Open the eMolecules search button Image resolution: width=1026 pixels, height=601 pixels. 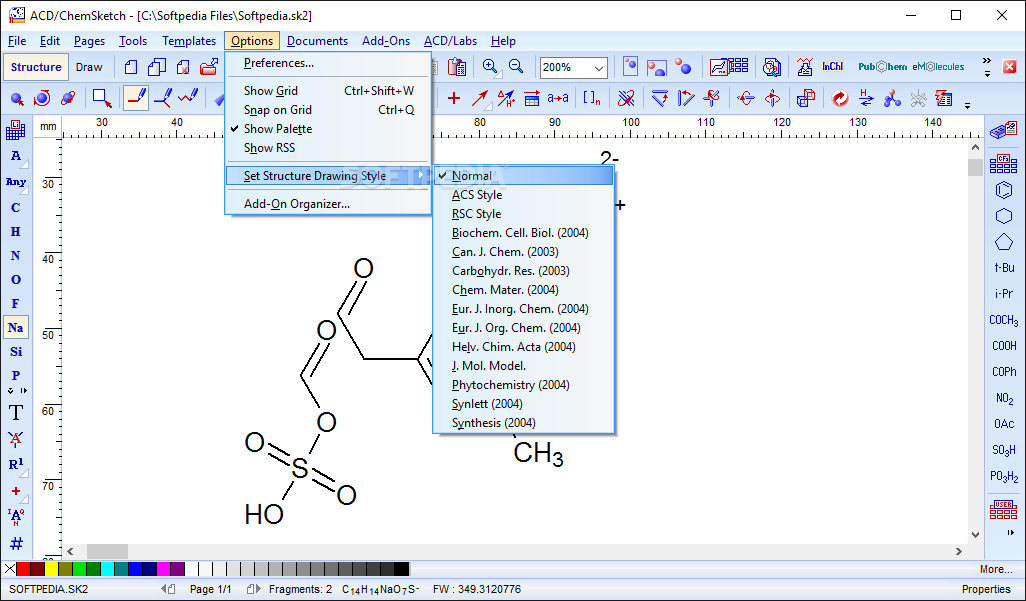tap(938, 67)
